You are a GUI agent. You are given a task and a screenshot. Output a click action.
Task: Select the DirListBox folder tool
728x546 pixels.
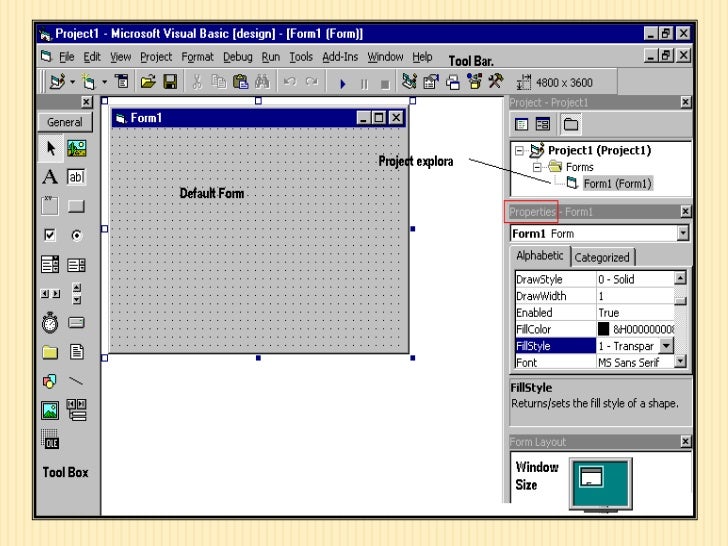coord(50,352)
